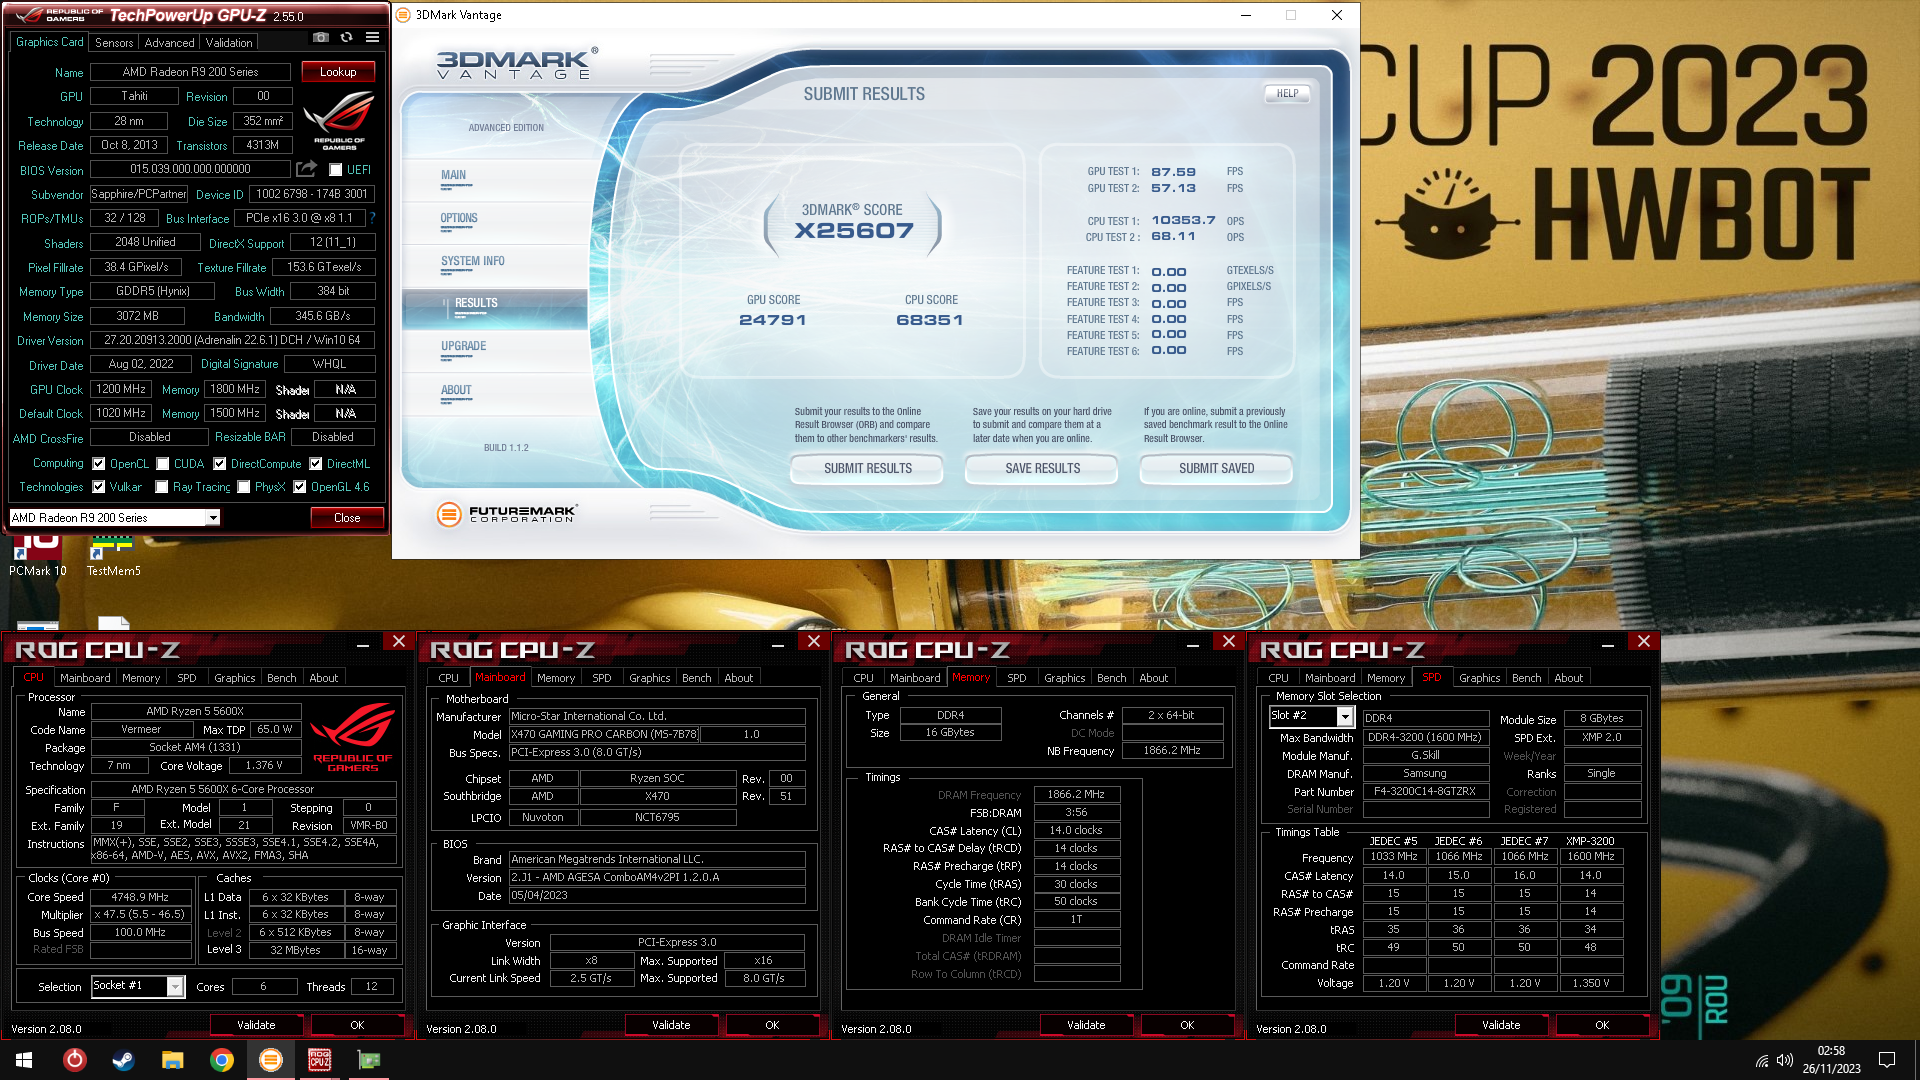This screenshot has width=1920, height=1080.
Task: Open MAIN in 3DMark sidebar
Action: (x=453, y=176)
